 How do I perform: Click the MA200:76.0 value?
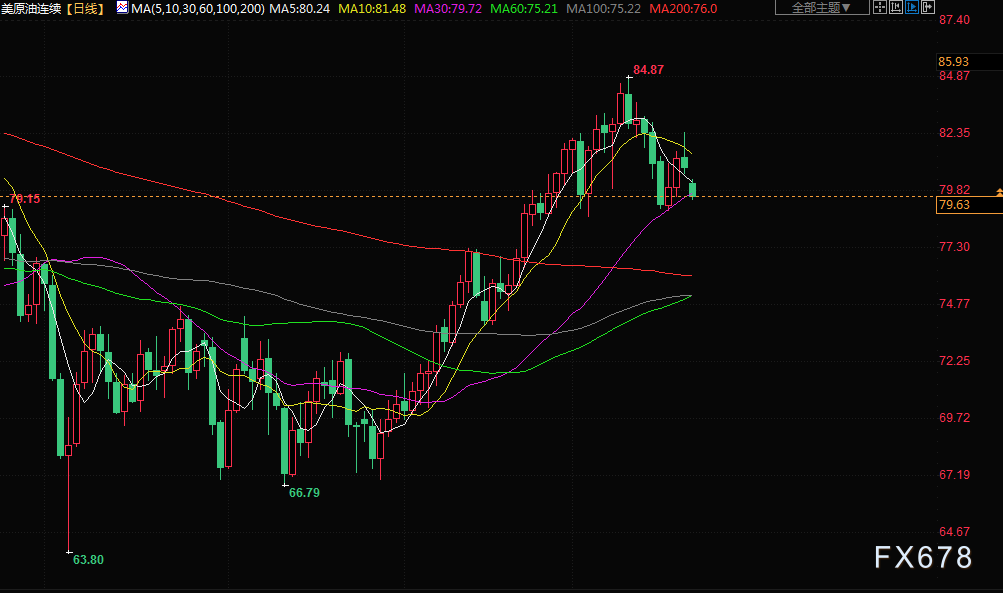[683, 9]
